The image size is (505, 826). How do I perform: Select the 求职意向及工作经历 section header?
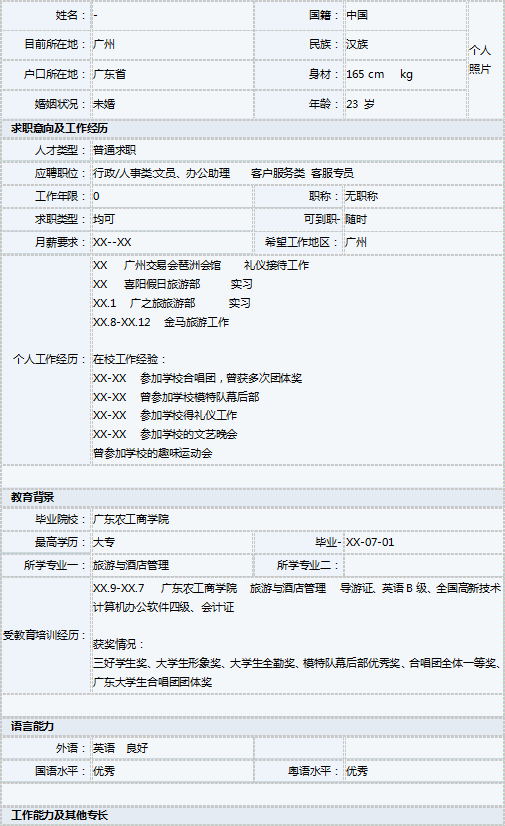pyautogui.click(x=59, y=128)
